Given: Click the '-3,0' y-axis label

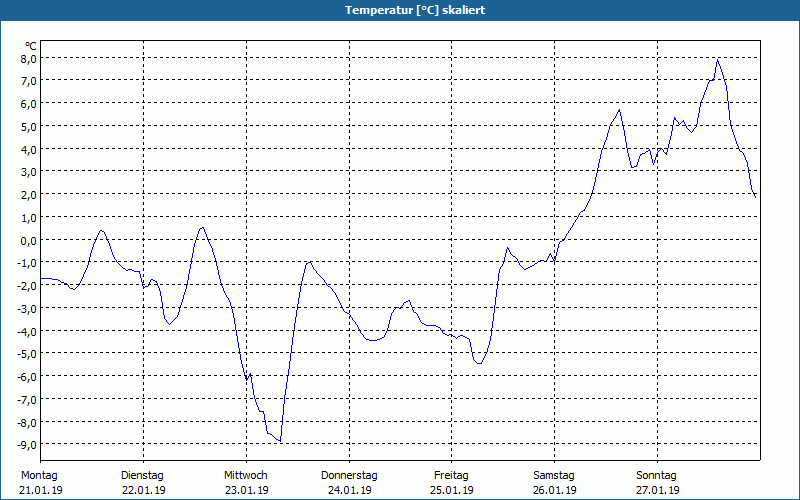Looking at the screenshot, I should click(x=28, y=308).
